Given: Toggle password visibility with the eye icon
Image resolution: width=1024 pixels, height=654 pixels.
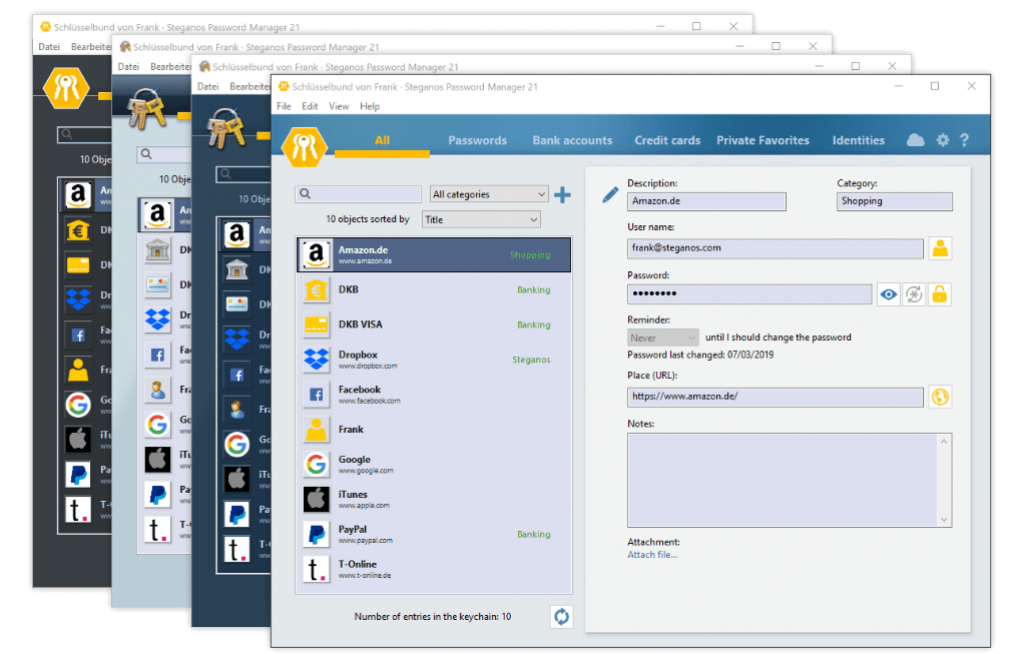Looking at the screenshot, I should point(888,295).
